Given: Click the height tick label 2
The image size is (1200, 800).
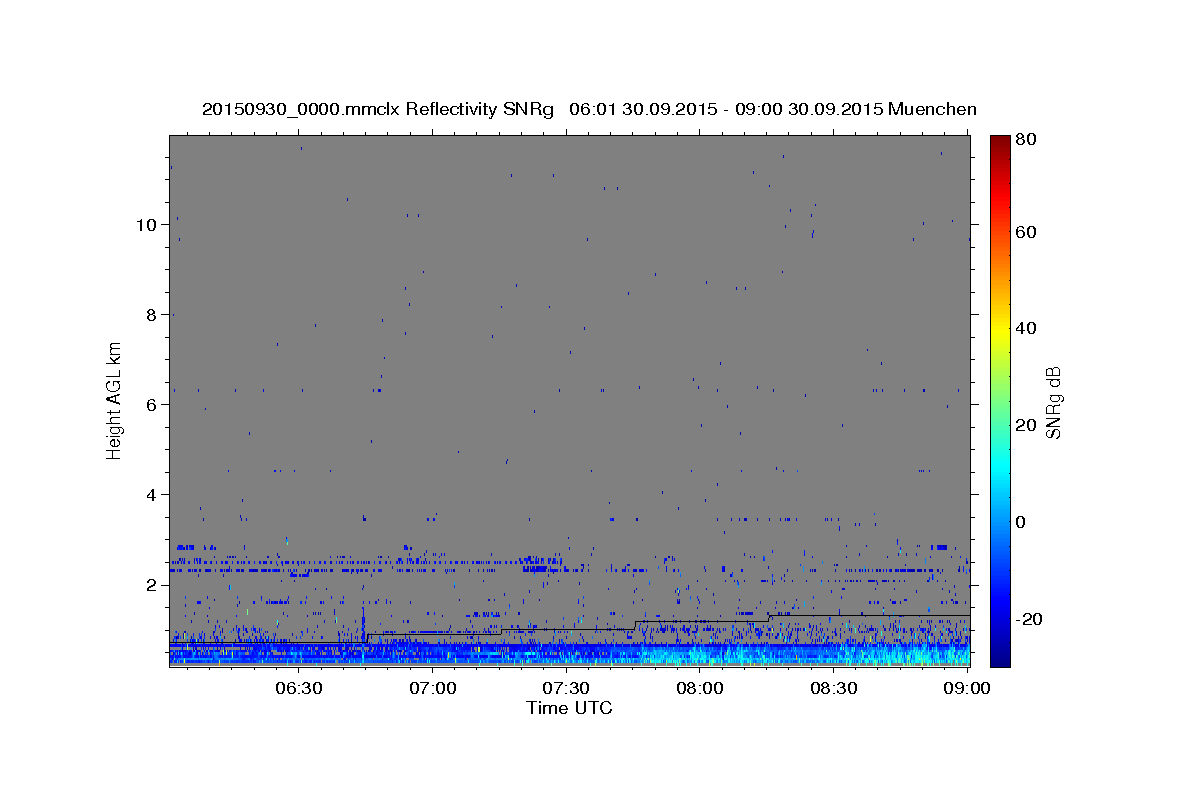Looking at the screenshot, I should (152, 585).
